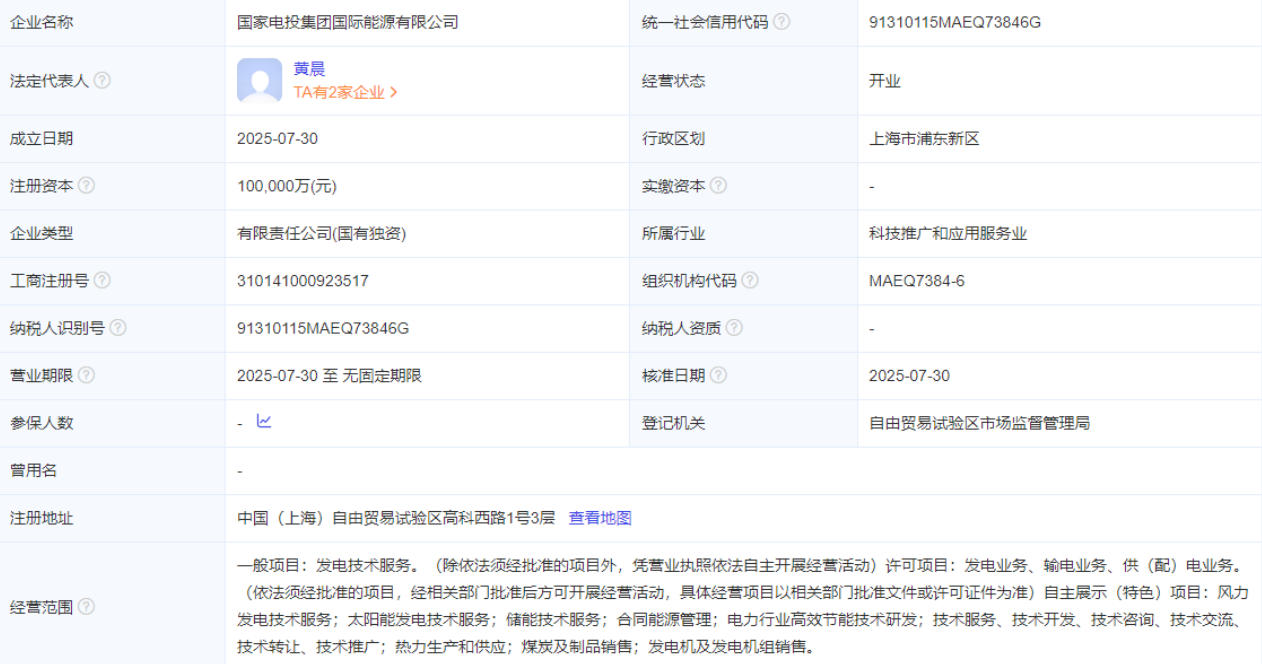The image size is (1262, 664).
Task: Click the question icon beside 实缴资本
Action: (718, 186)
